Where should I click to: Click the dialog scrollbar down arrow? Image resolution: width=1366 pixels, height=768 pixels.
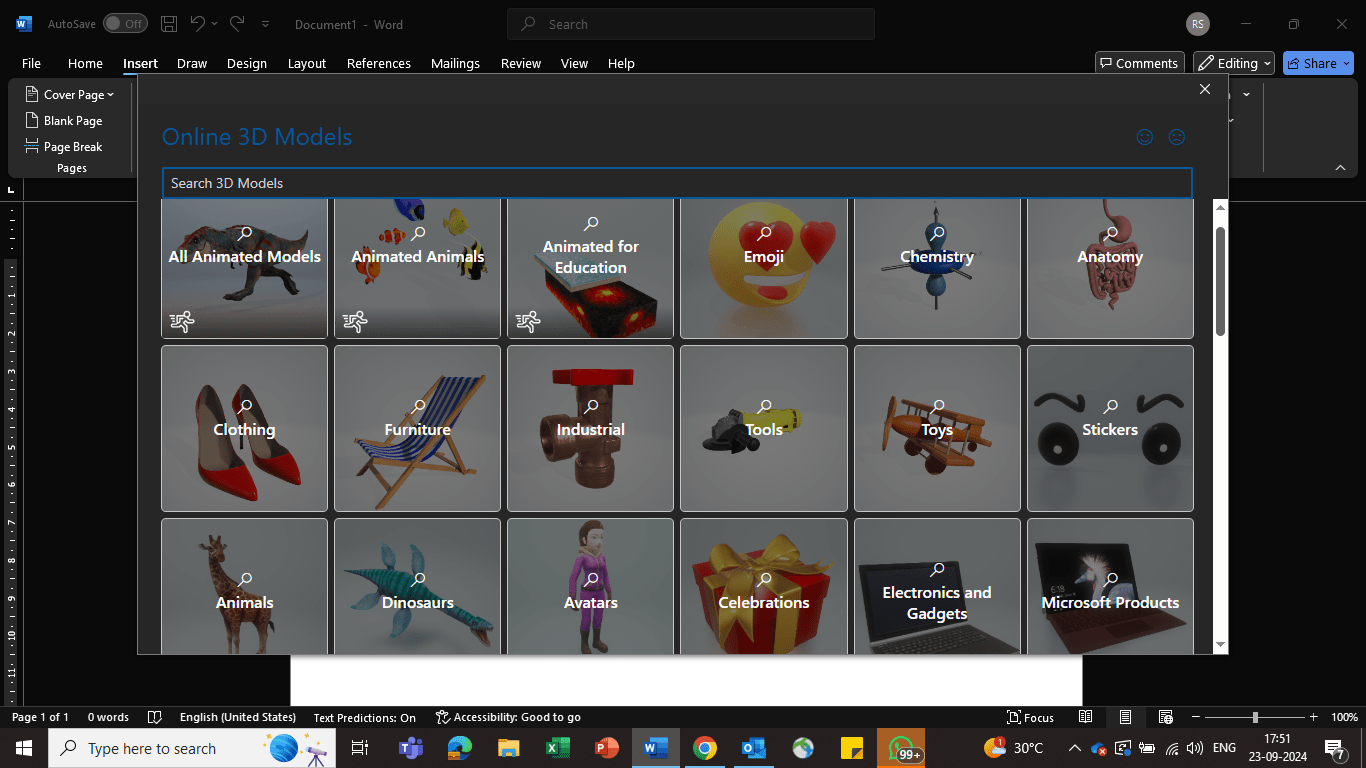1220,645
